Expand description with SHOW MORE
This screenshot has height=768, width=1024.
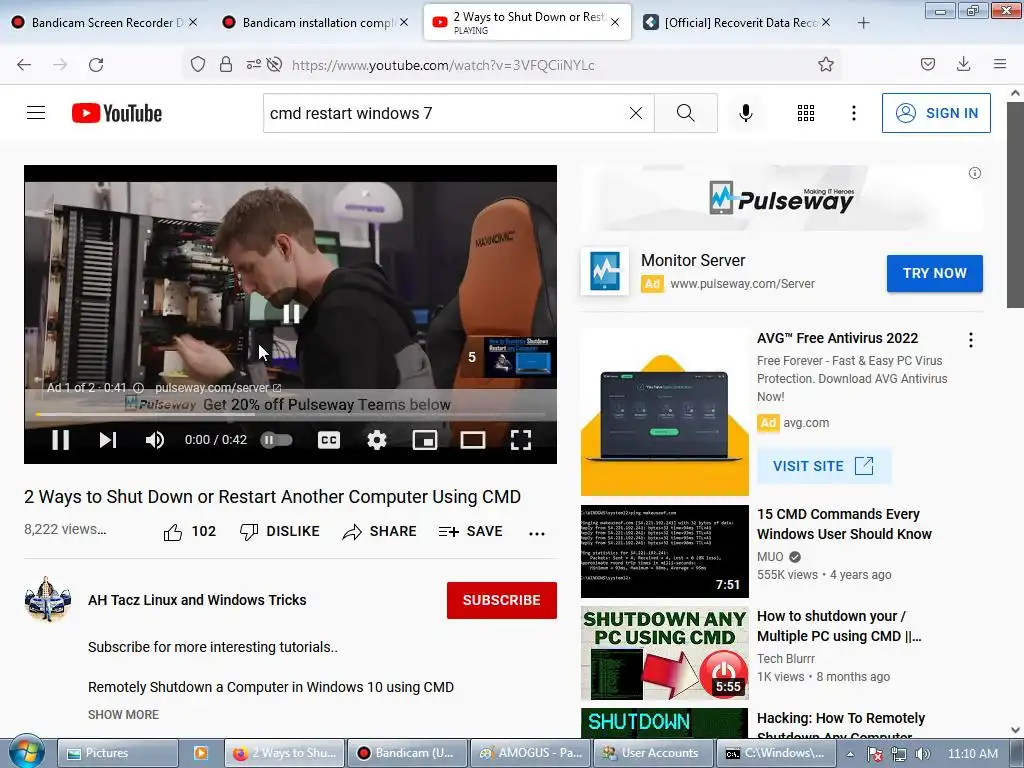tap(123, 714)
